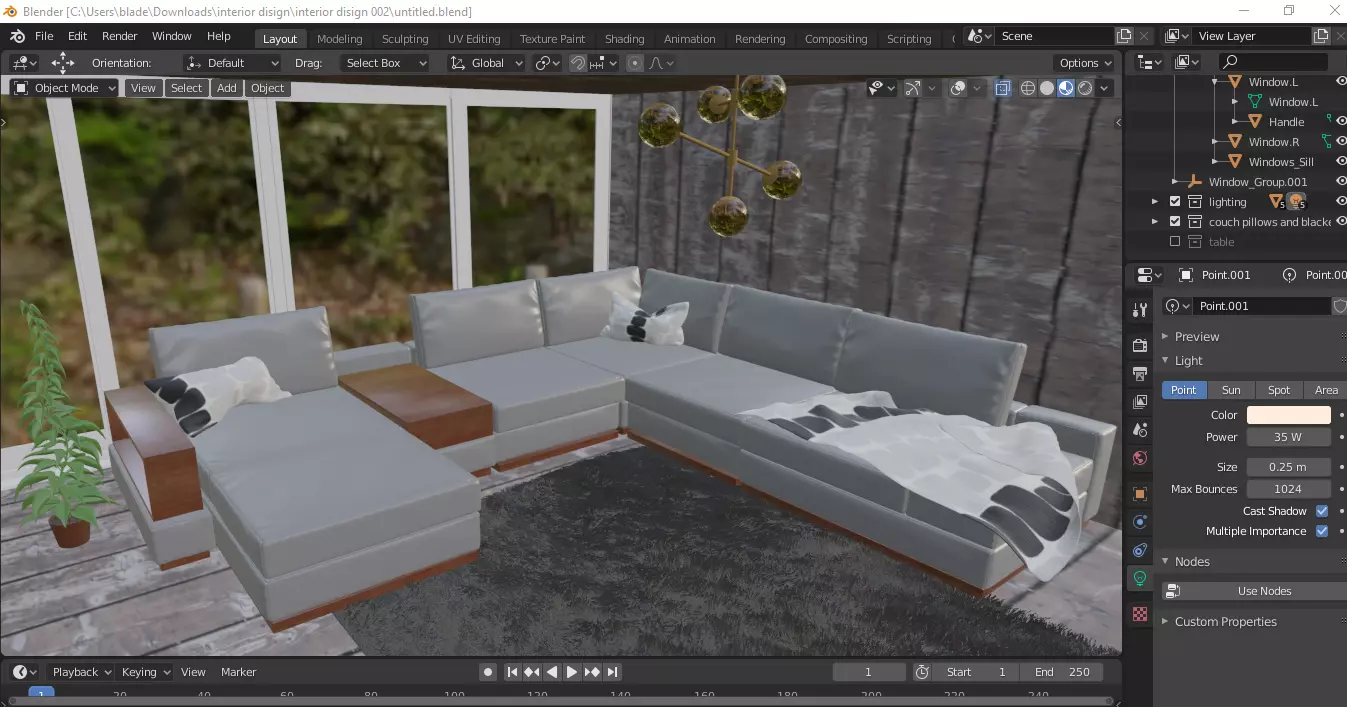
Task: Uncheck the Multiple Importance checkbox
Action: pyautogui.click(x=1322, y=531)
